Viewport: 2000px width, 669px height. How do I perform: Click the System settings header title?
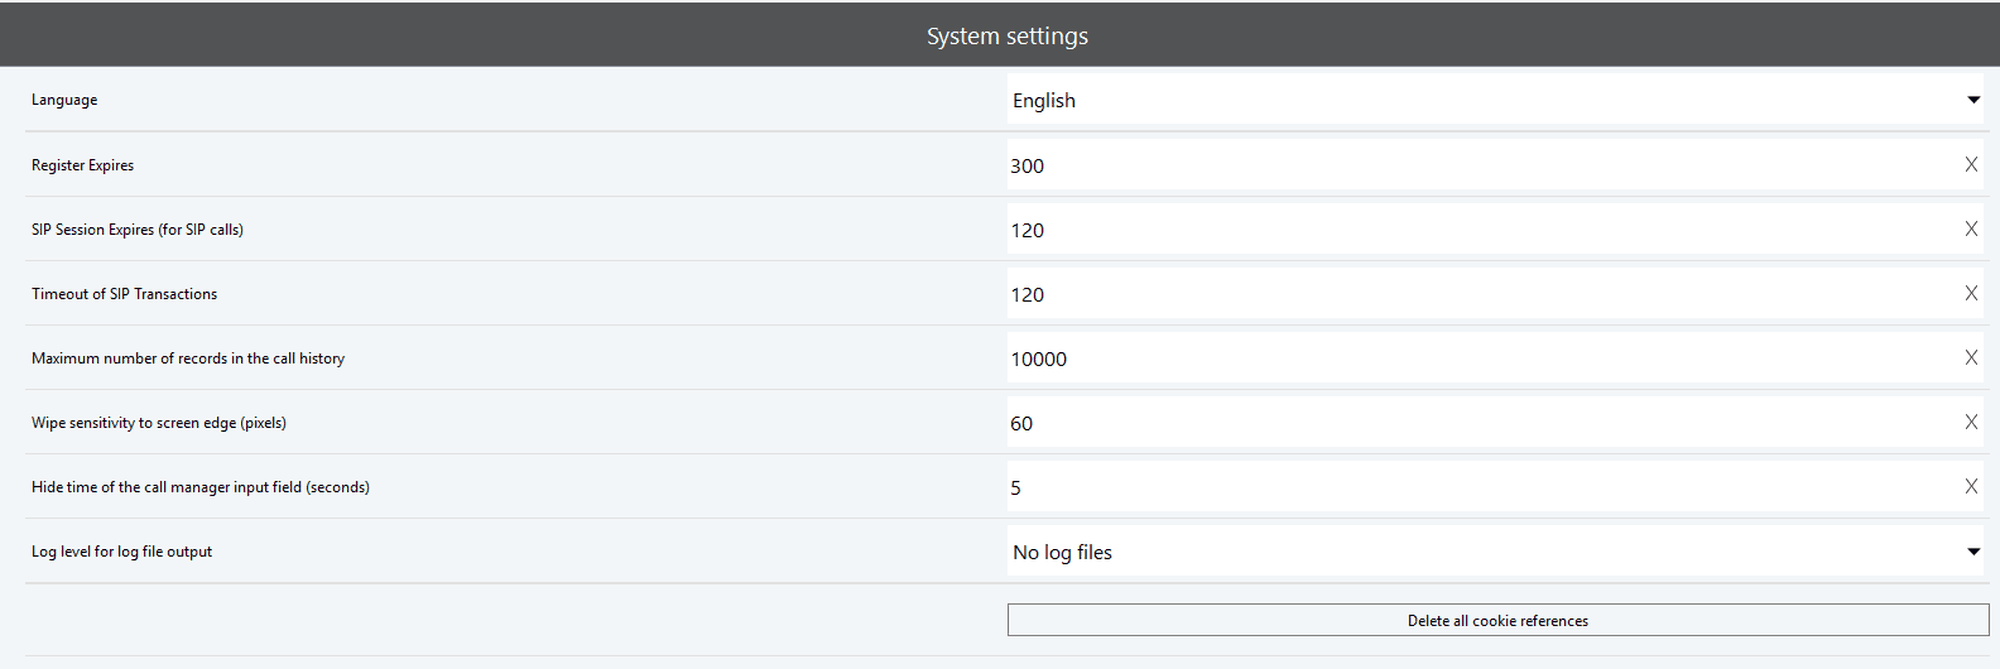click(x=1006, y=36)
